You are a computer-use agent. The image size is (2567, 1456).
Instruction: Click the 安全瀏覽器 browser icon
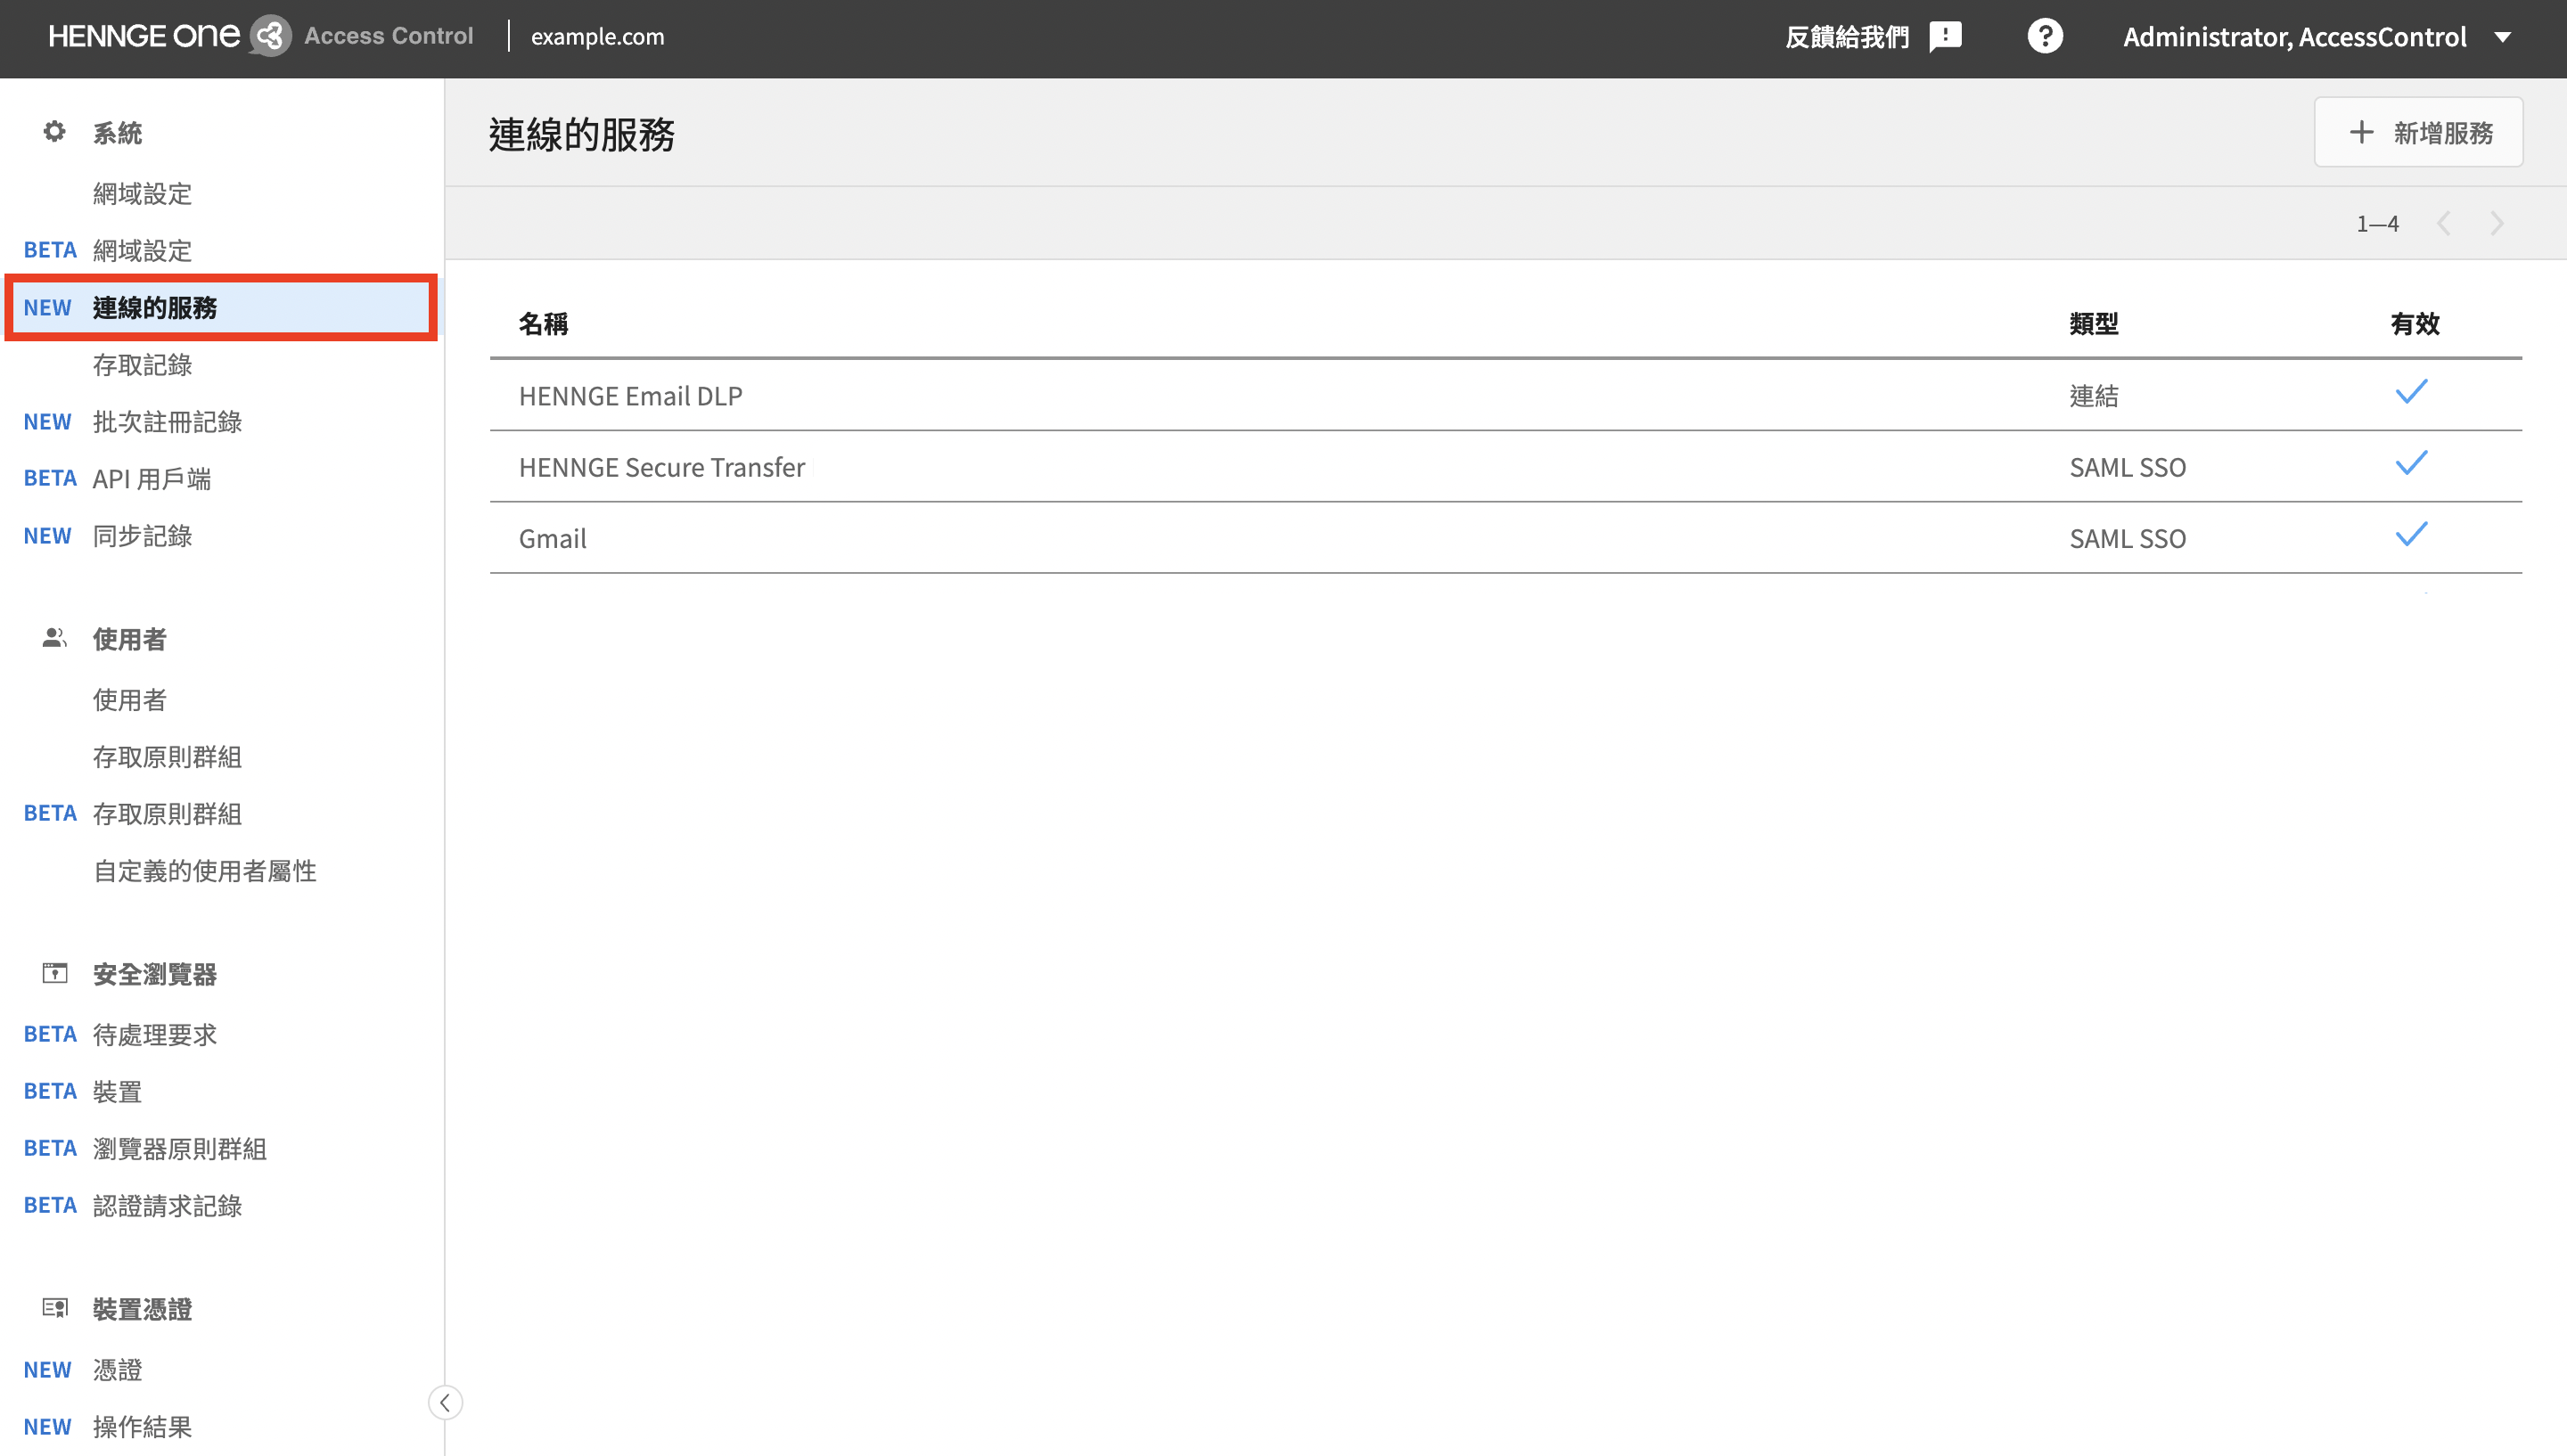54,973
